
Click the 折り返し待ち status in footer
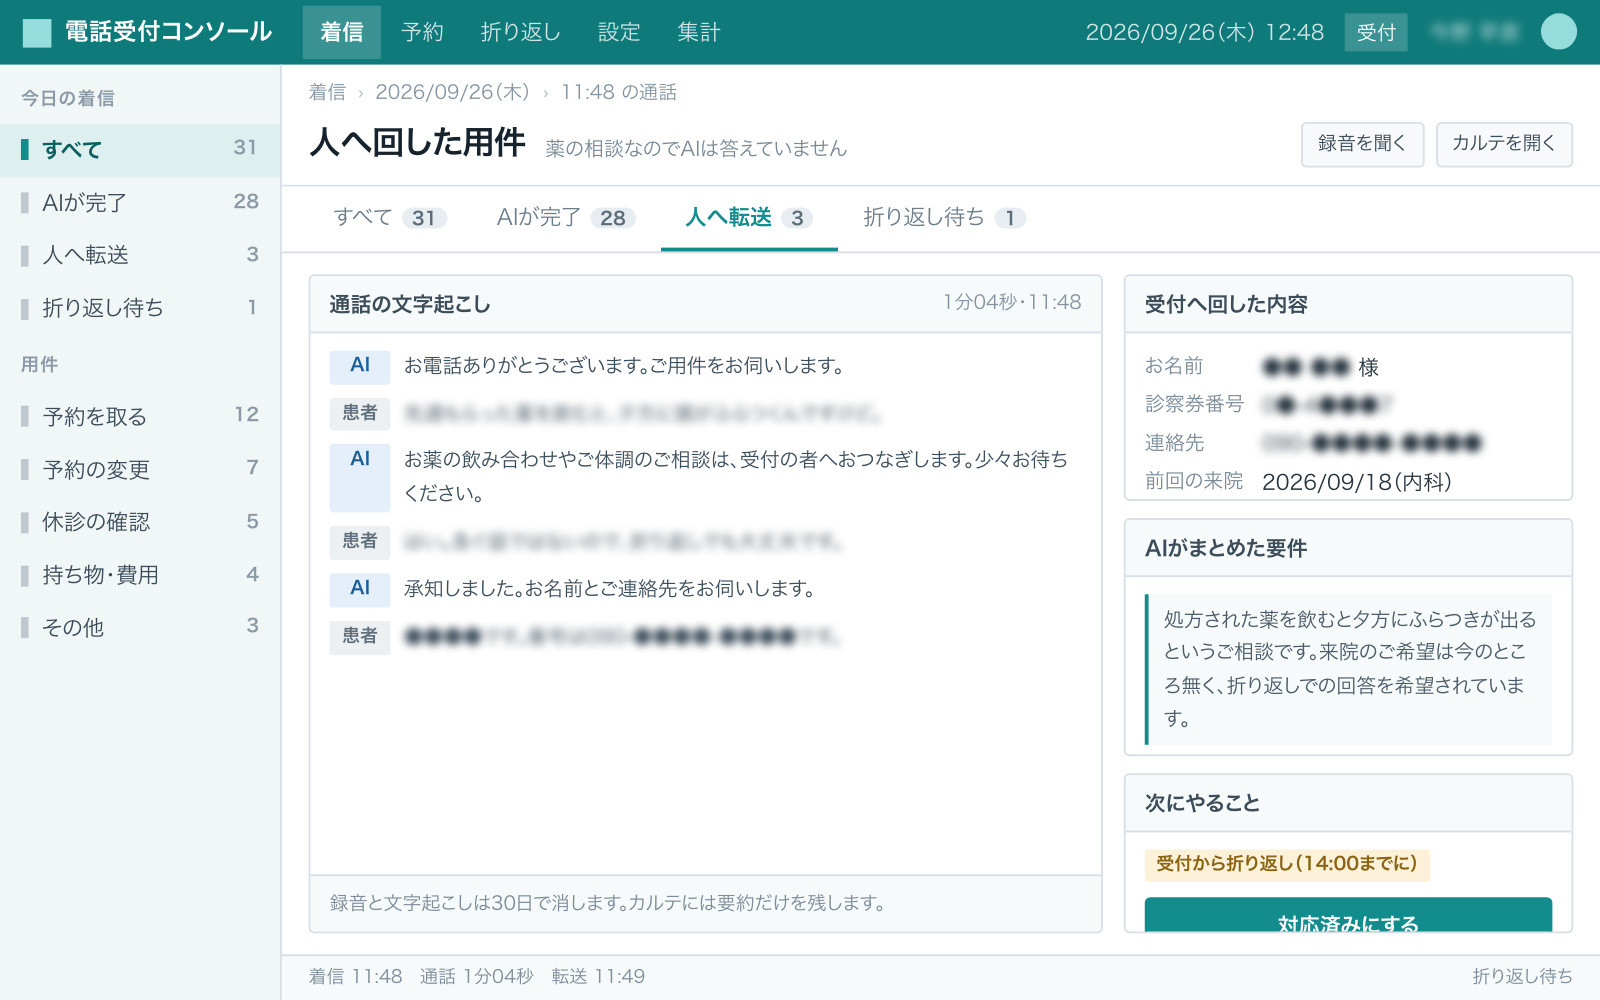point(1522,976)
